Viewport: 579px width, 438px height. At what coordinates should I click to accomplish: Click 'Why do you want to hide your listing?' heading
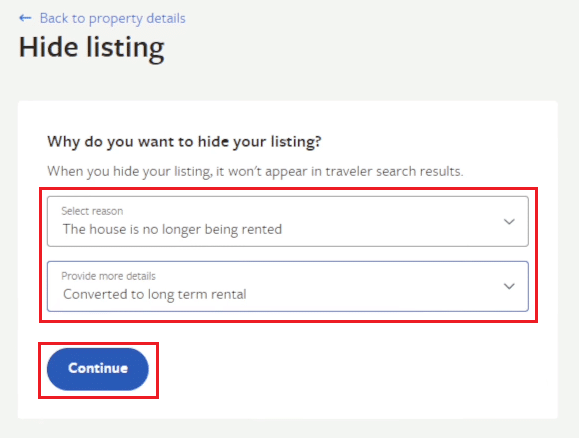coord(184,142)
